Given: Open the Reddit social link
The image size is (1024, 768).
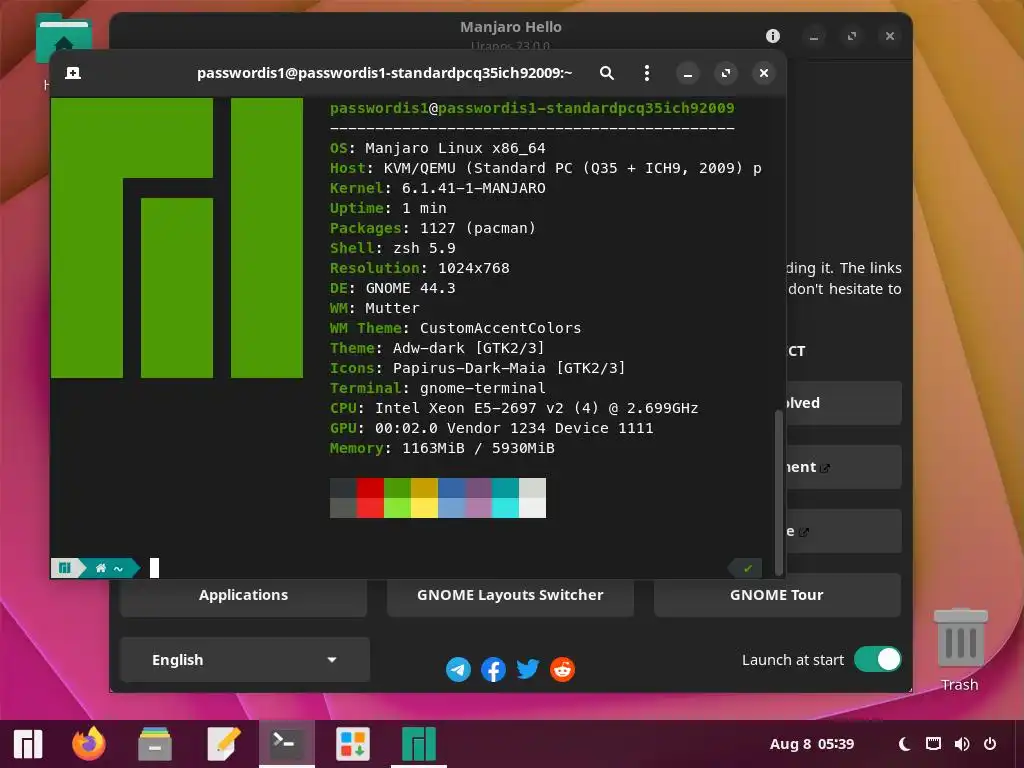Looking at the screenshot, I should point(562,669).
